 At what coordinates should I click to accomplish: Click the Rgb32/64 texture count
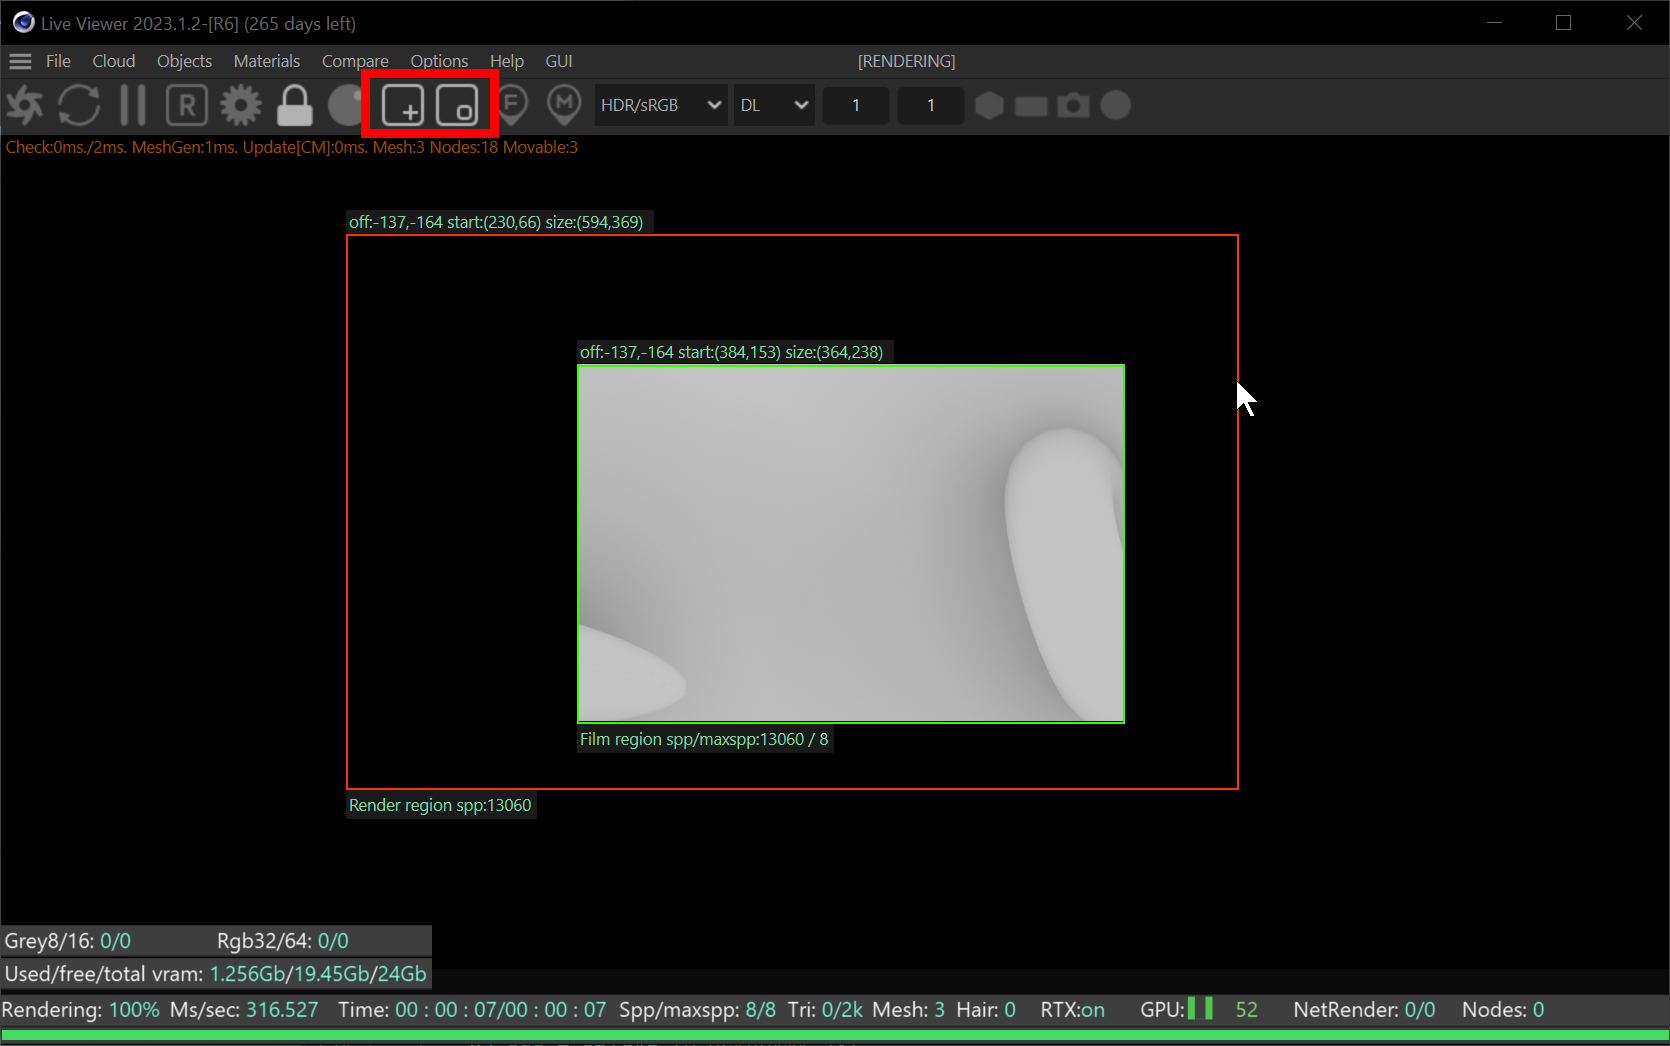283,941
